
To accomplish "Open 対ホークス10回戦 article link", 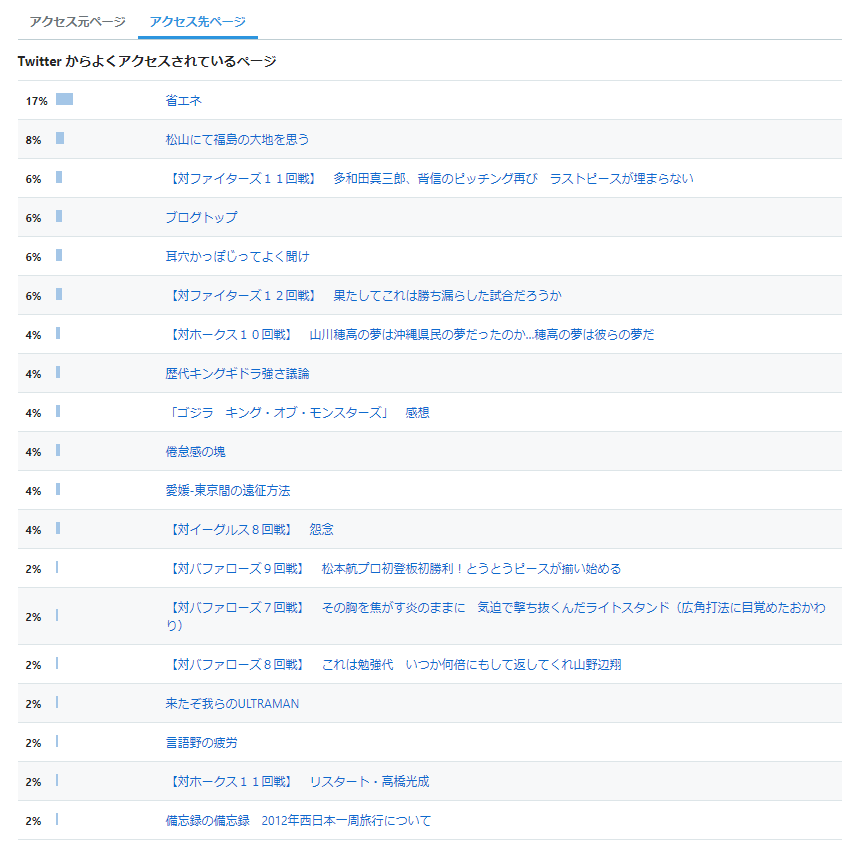I will coord(410,335).
